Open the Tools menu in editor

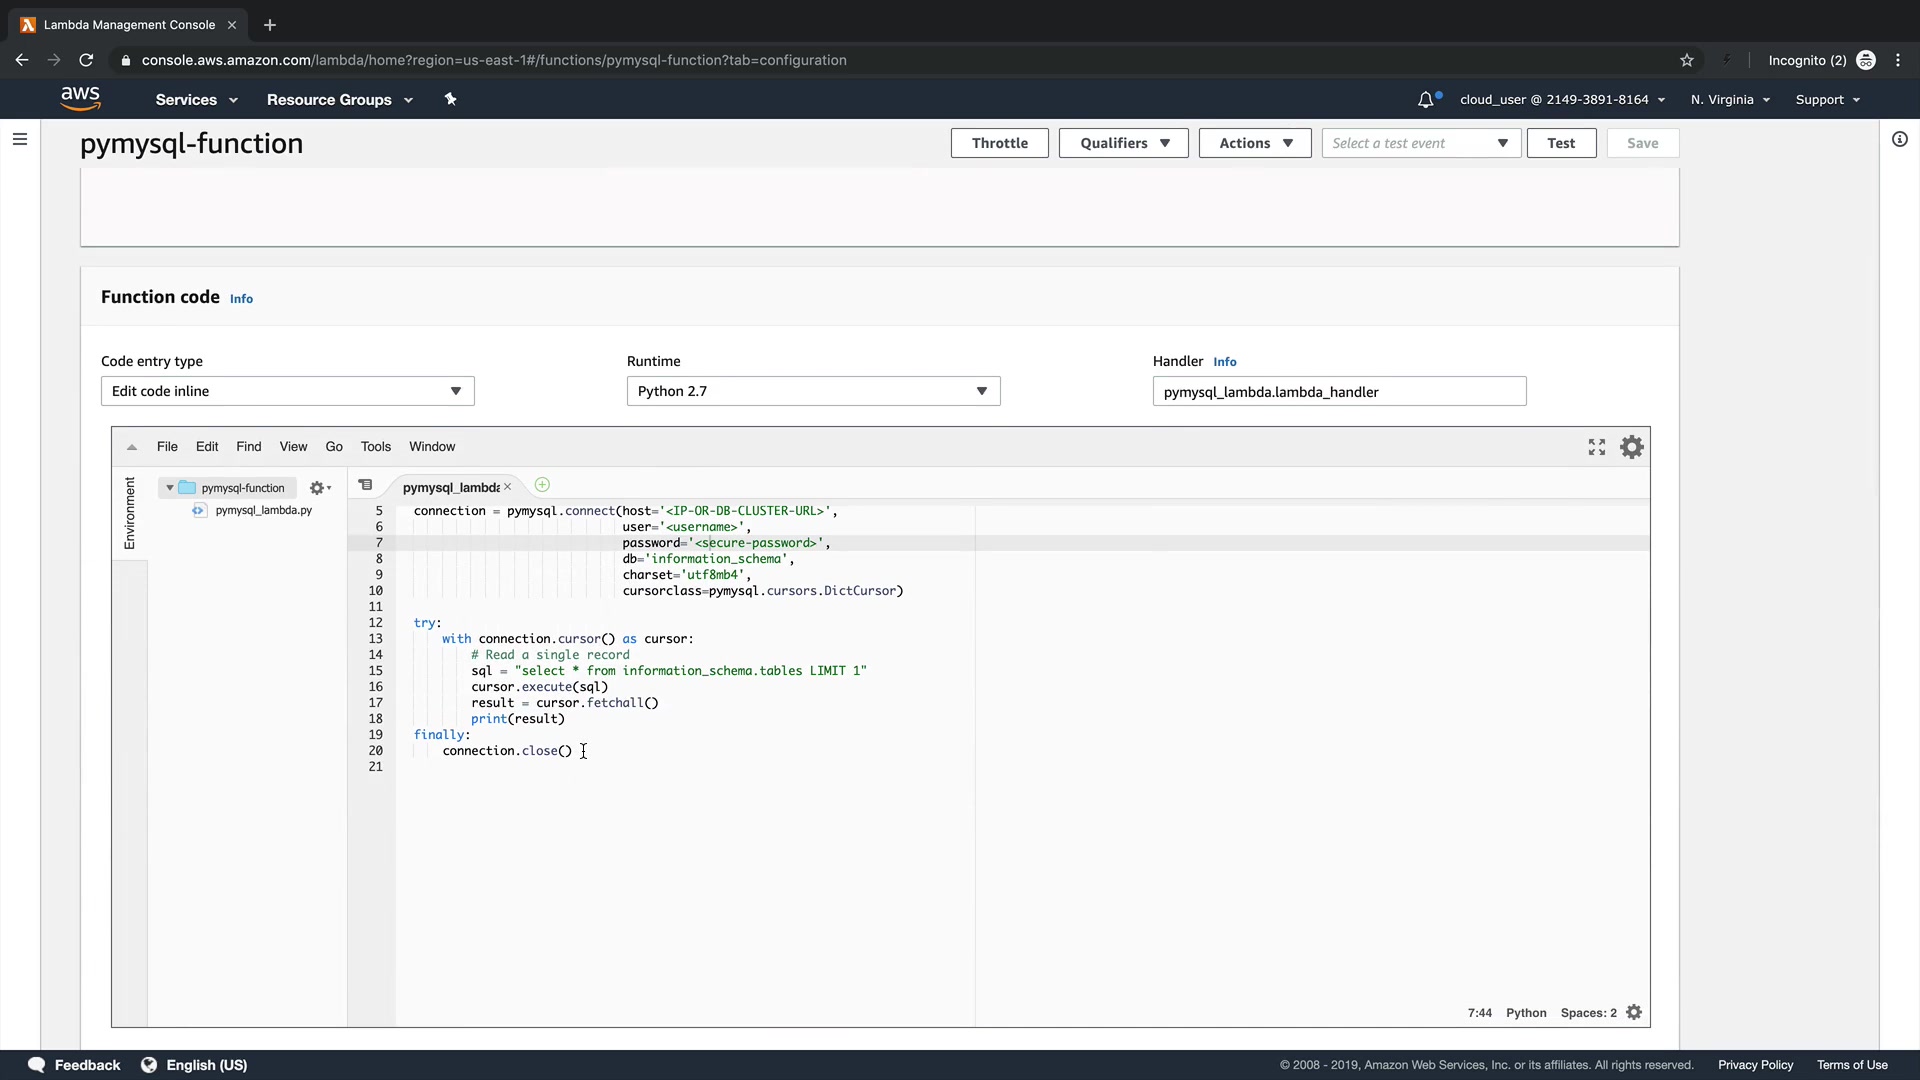375,447
